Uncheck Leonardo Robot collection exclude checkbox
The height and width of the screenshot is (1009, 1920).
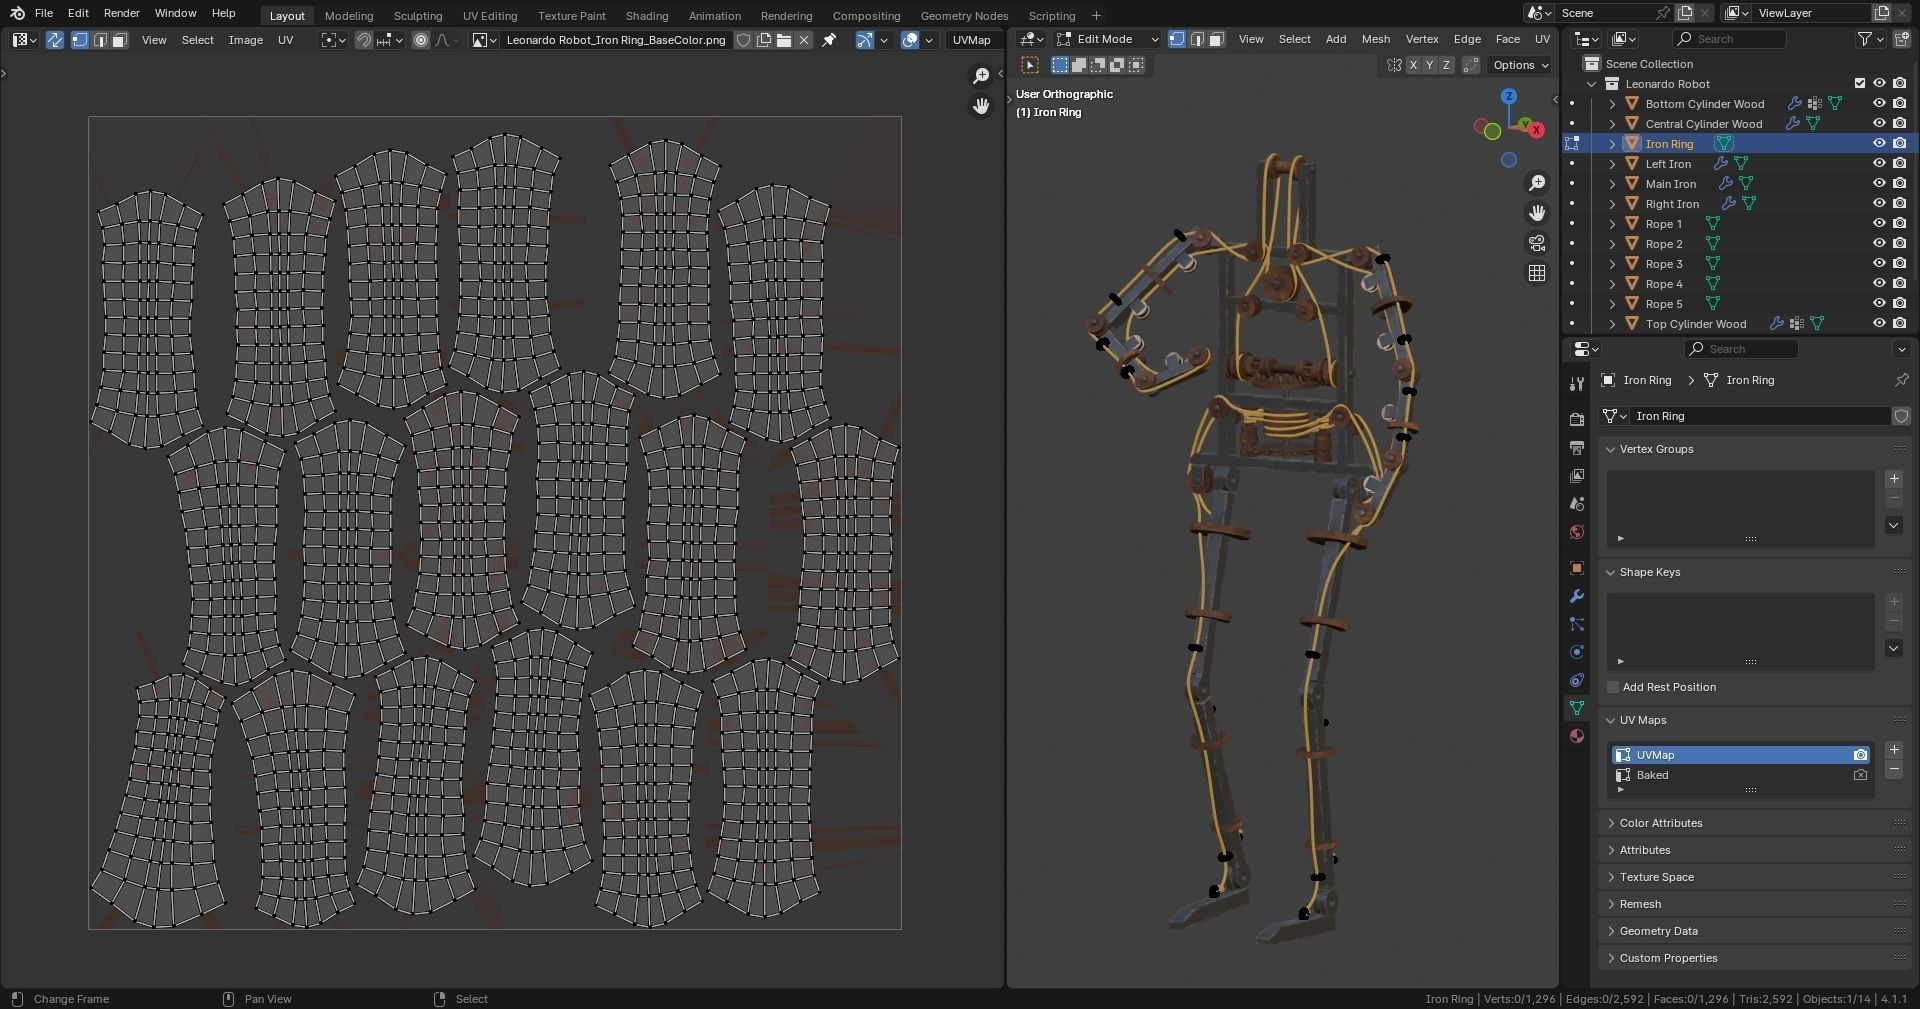click(x=1859, y=84)
